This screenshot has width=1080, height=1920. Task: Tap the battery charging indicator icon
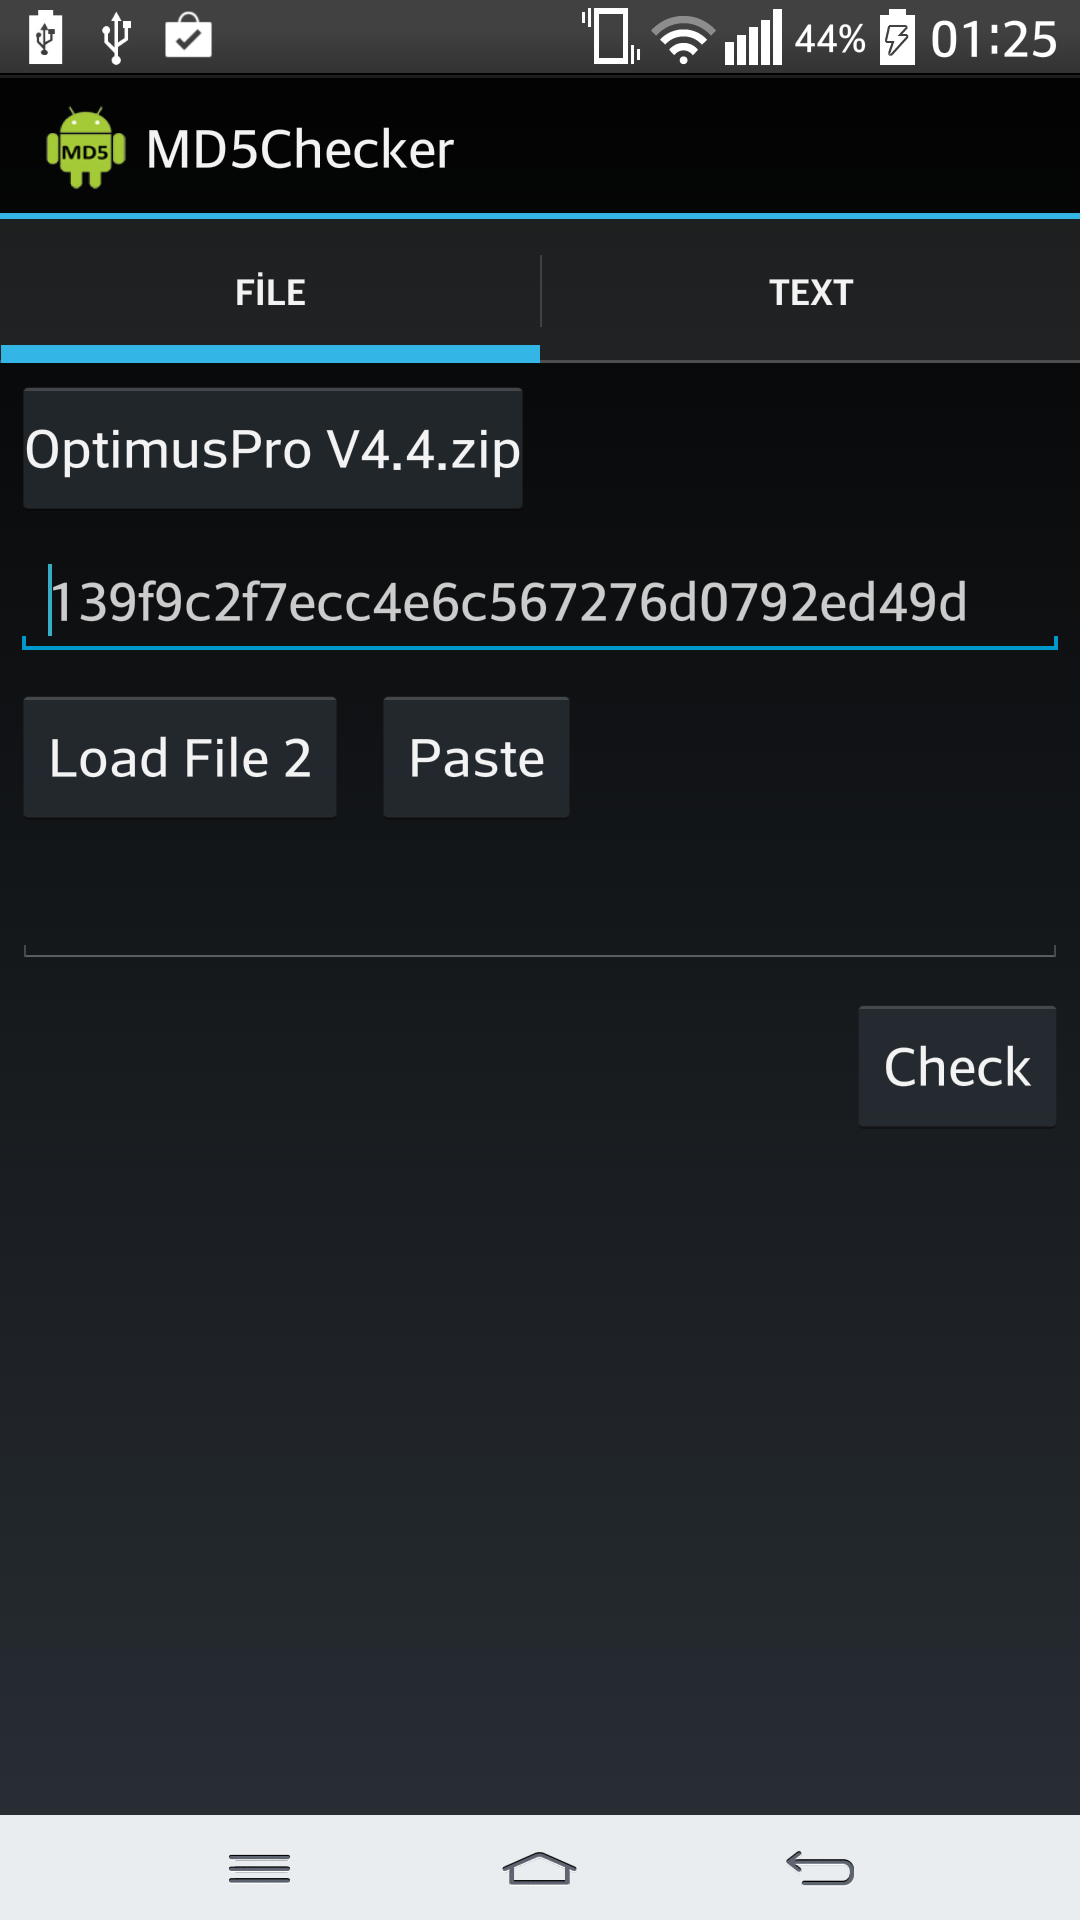[897, 37]
